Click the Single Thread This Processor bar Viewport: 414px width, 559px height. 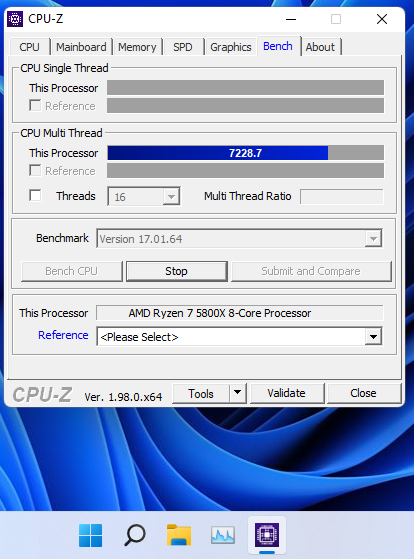point(245,88)
